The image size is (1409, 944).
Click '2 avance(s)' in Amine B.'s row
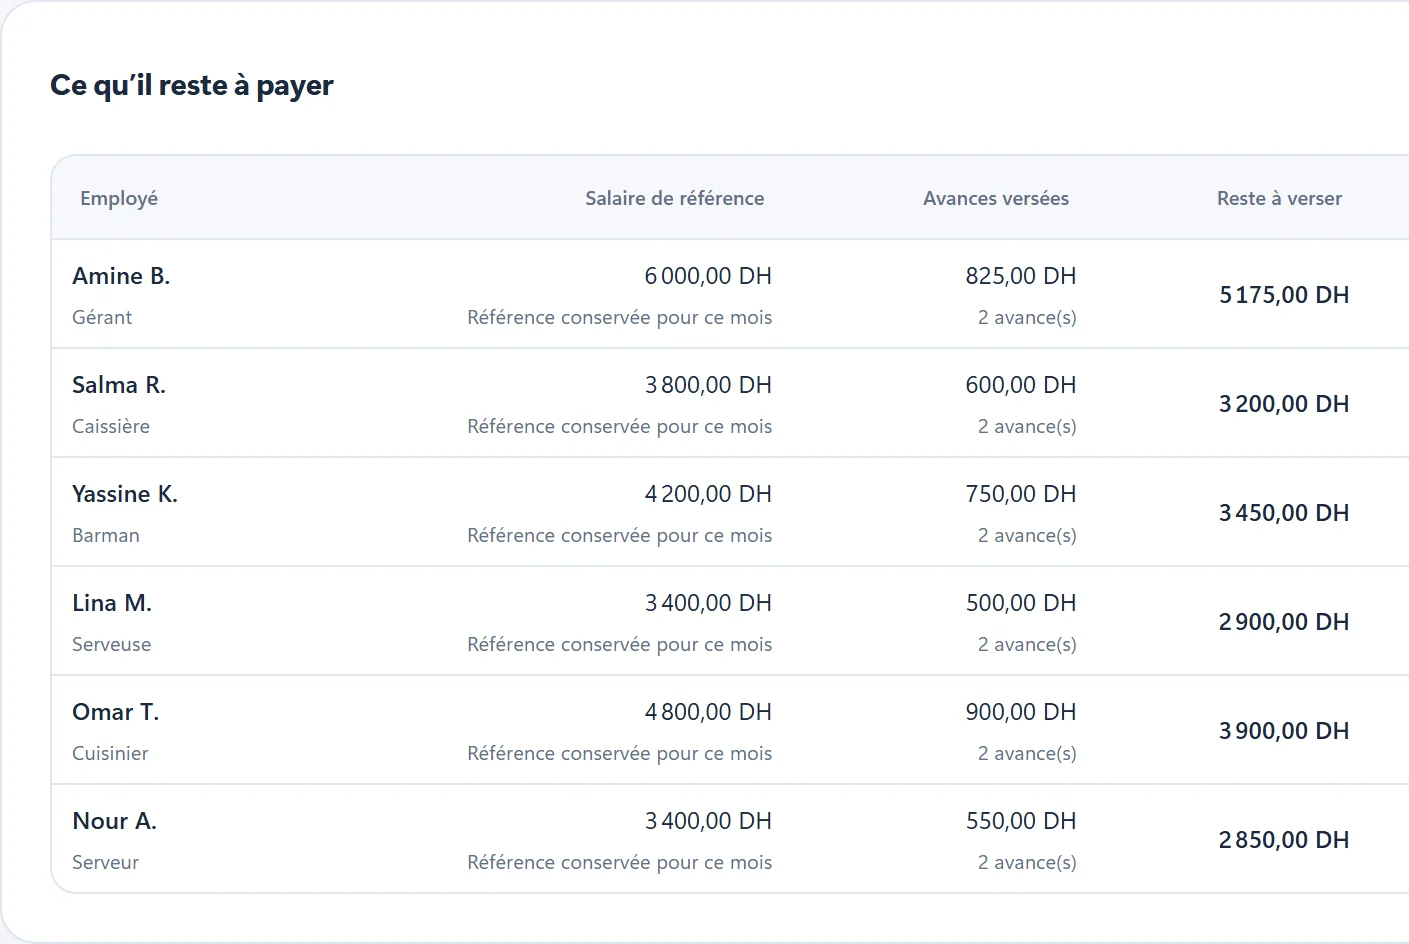1027,317
